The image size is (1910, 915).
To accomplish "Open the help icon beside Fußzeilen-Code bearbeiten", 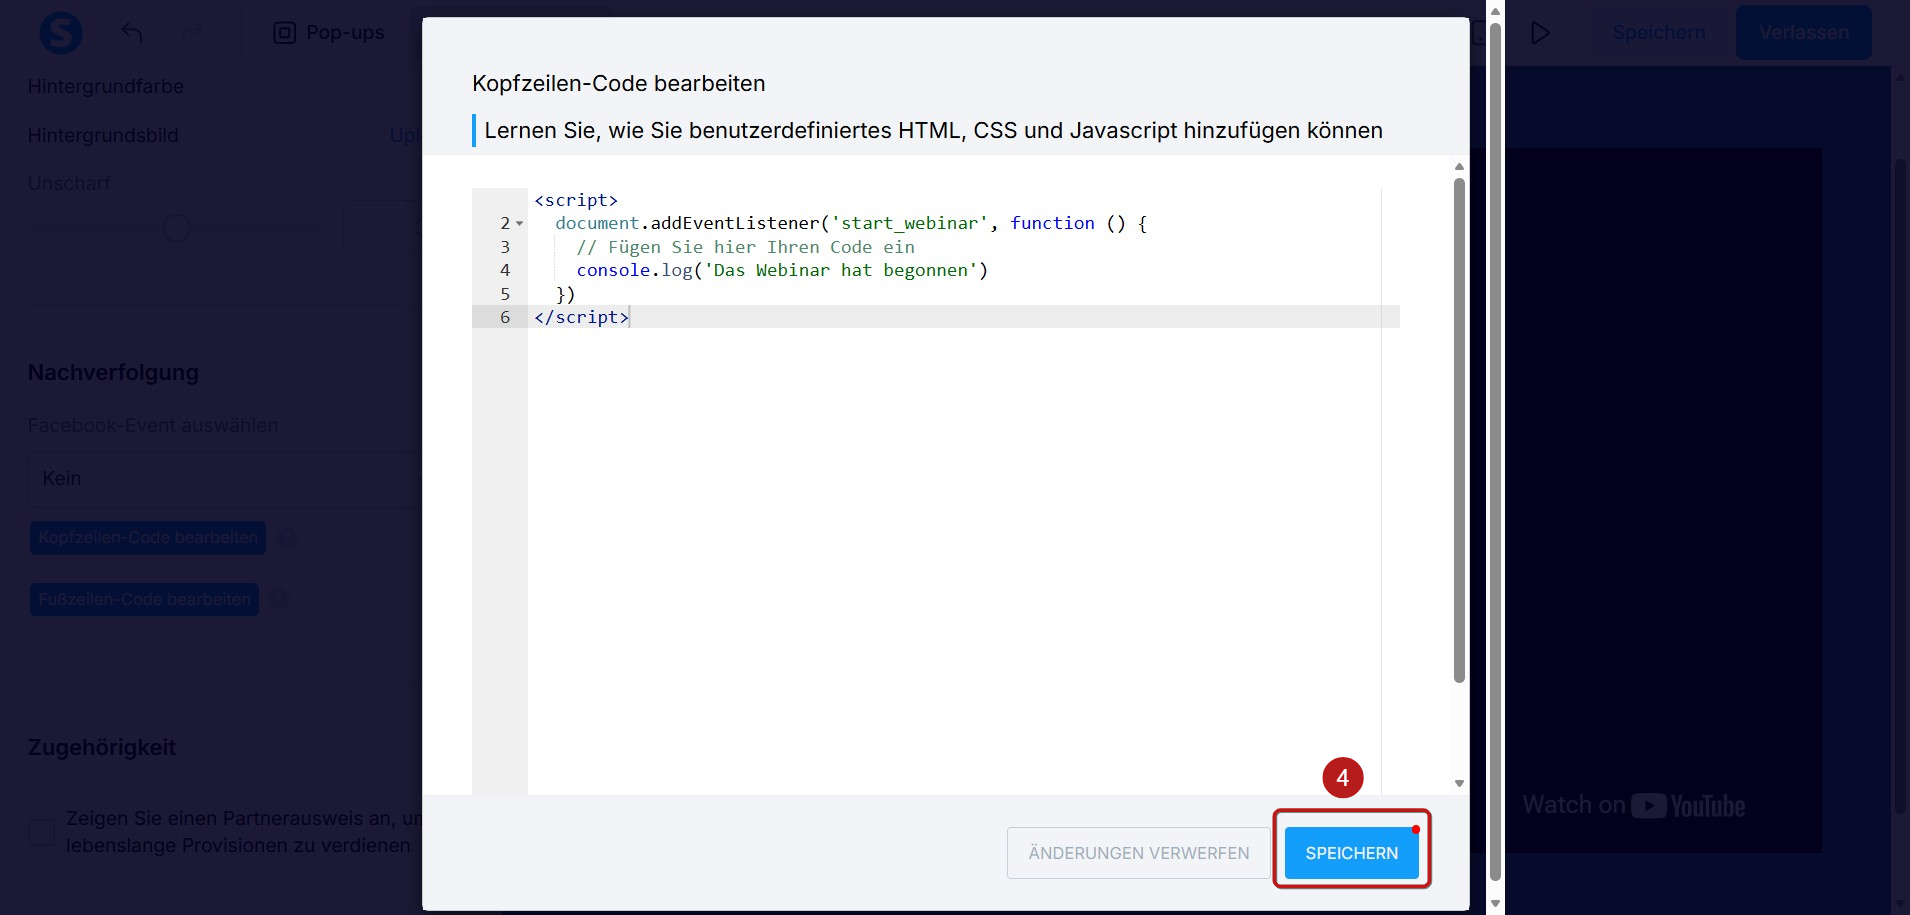I will [279, 600].
